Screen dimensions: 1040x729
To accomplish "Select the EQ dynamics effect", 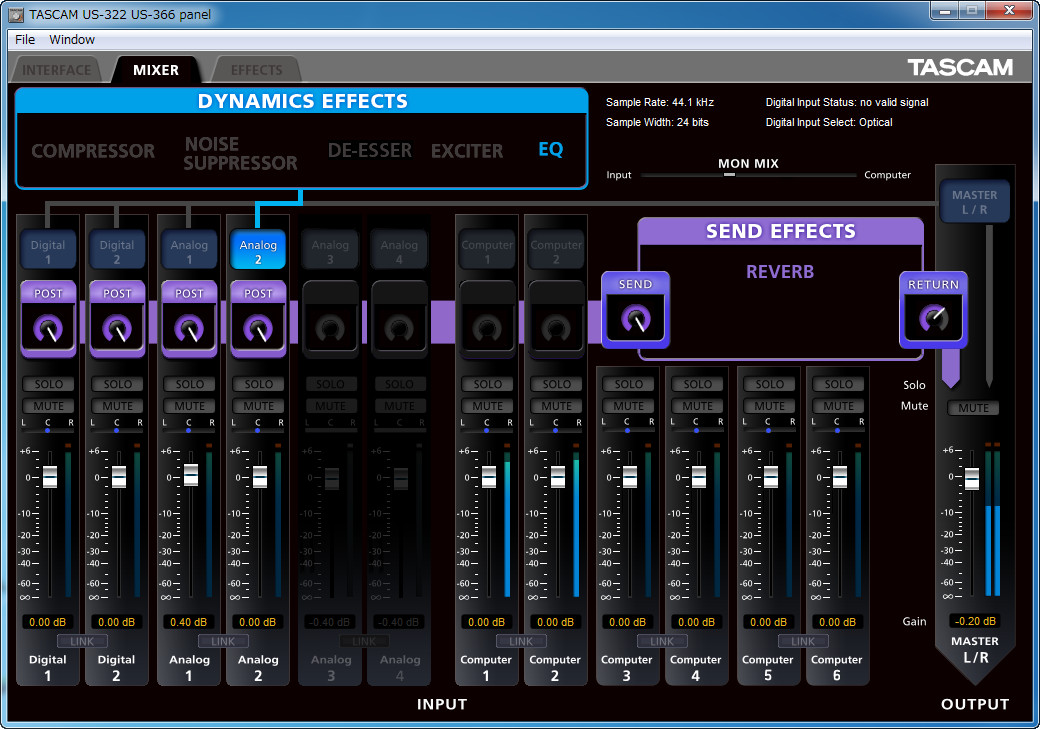I will (x=551, y=149).
